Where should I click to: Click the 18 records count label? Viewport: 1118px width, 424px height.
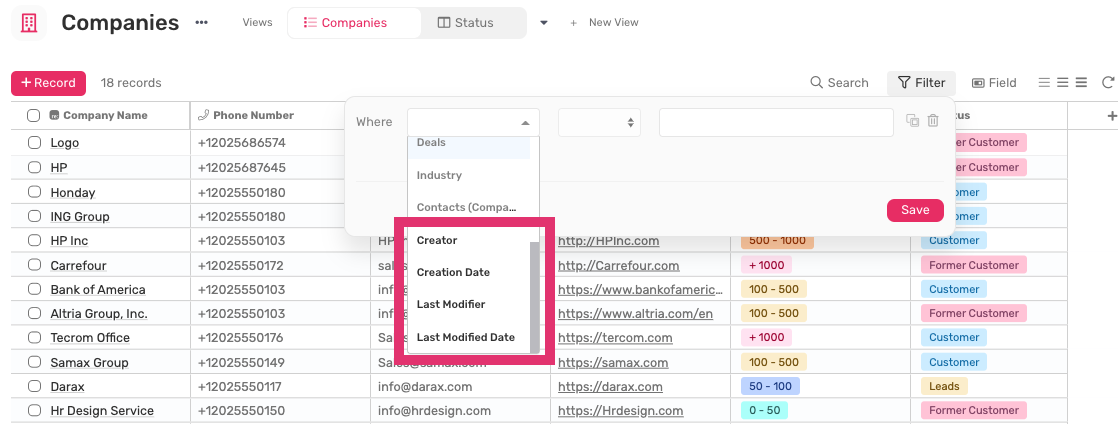point(130,83)
